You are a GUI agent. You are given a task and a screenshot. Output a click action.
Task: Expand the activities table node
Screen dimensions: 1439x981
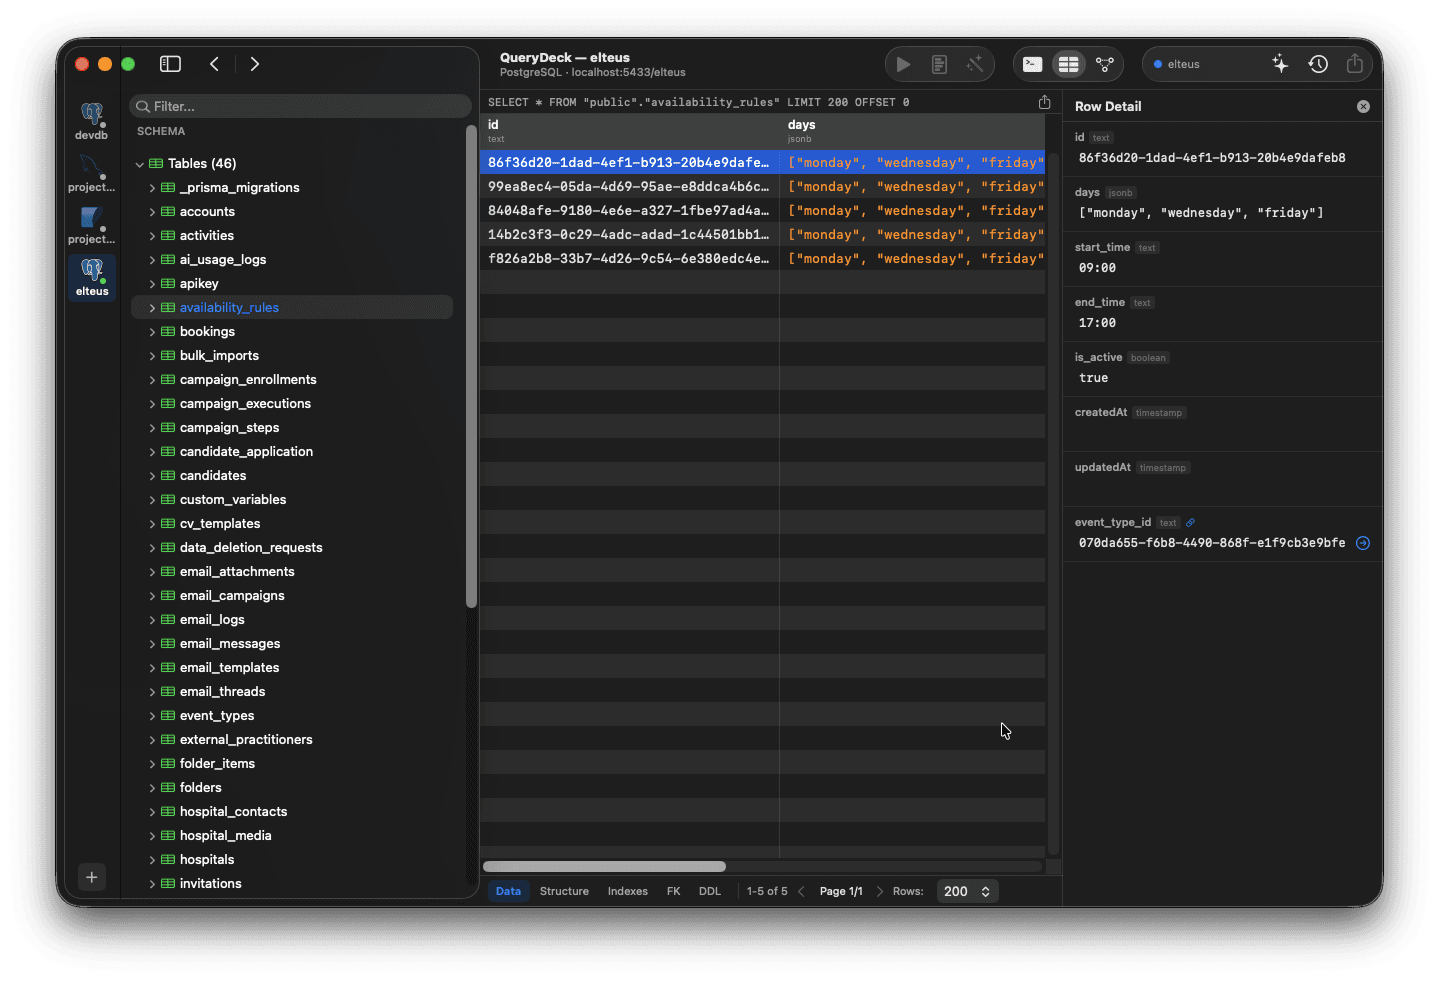click(x=152, y=236)
